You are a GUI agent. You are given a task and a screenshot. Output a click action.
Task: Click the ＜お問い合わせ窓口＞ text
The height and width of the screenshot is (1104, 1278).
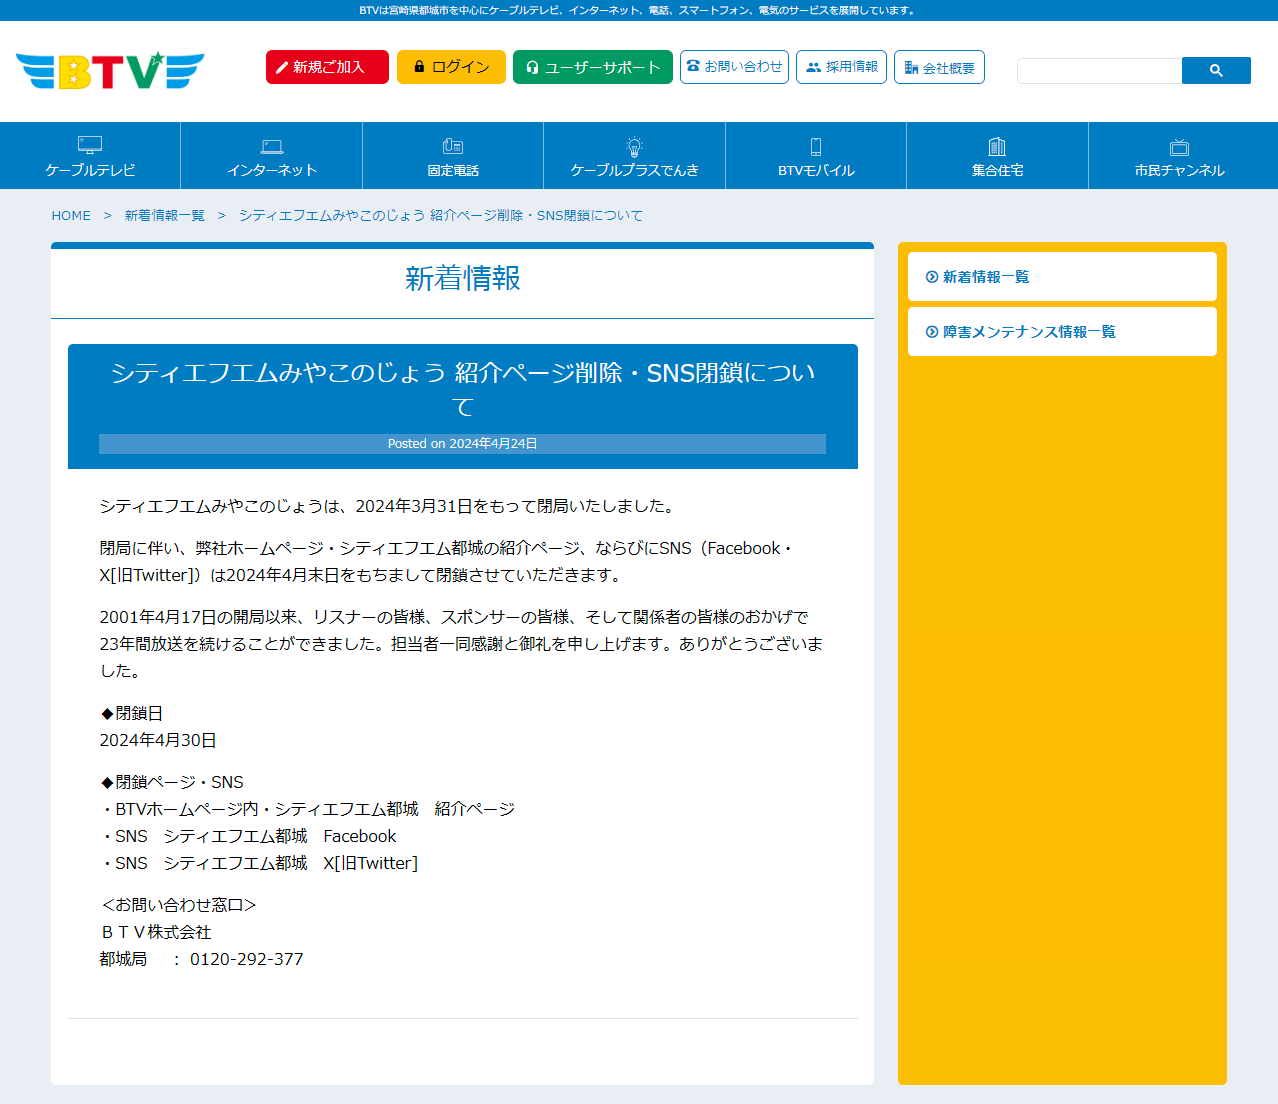(x=179, y=905)
